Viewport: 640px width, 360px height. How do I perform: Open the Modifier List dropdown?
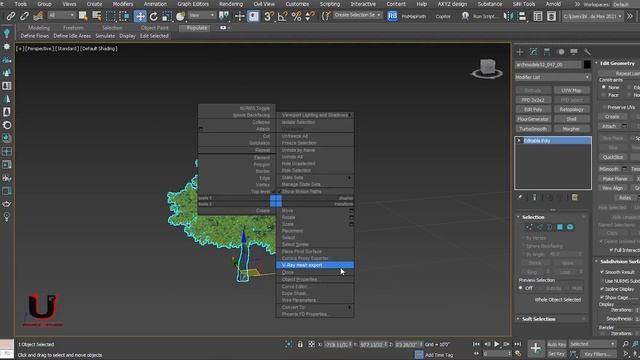coord(553,77)
